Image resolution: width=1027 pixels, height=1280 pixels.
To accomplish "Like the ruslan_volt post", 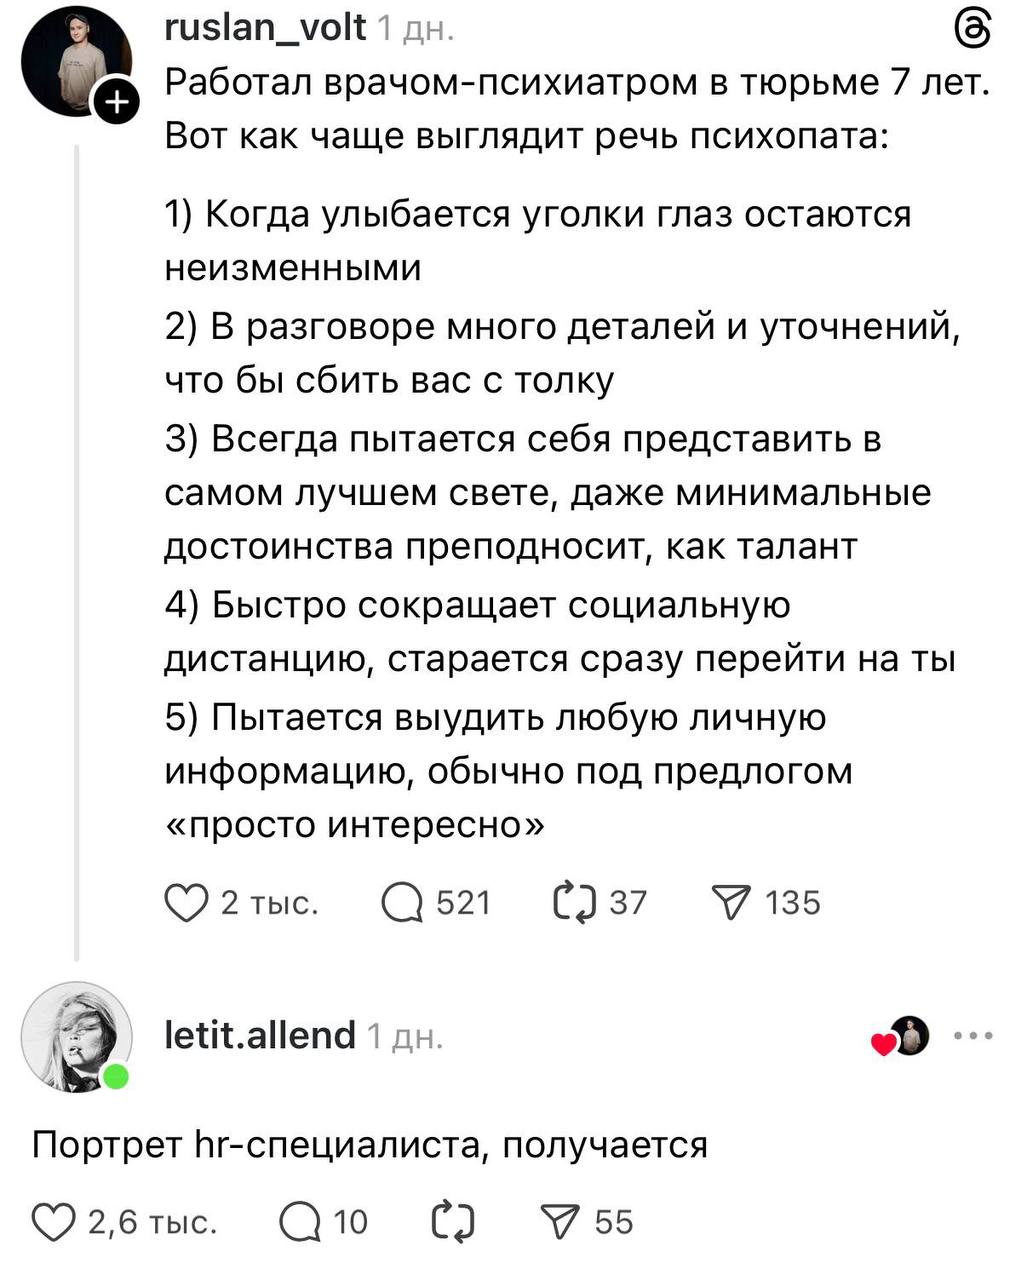I will click(x=186, y=903).
